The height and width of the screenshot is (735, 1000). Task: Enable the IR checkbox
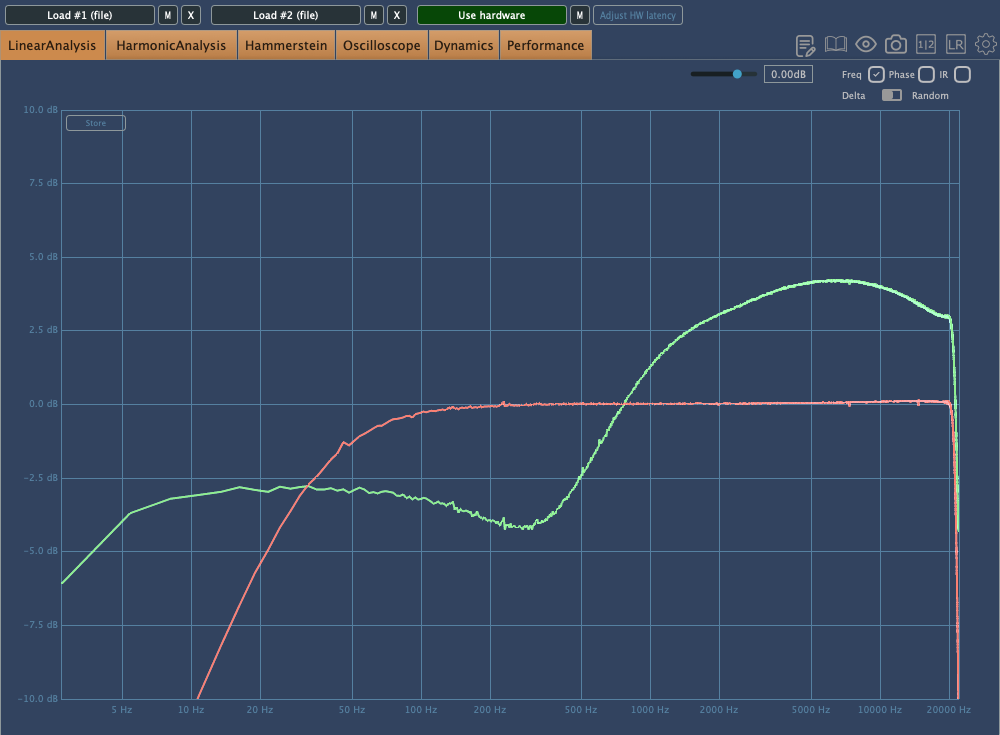962,74
